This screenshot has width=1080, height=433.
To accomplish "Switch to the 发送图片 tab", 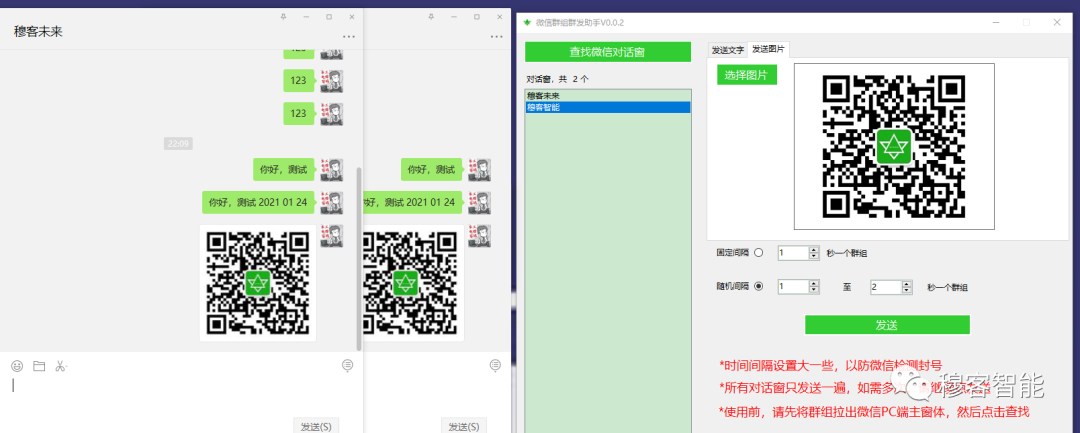I will click(x=768, y=49).
